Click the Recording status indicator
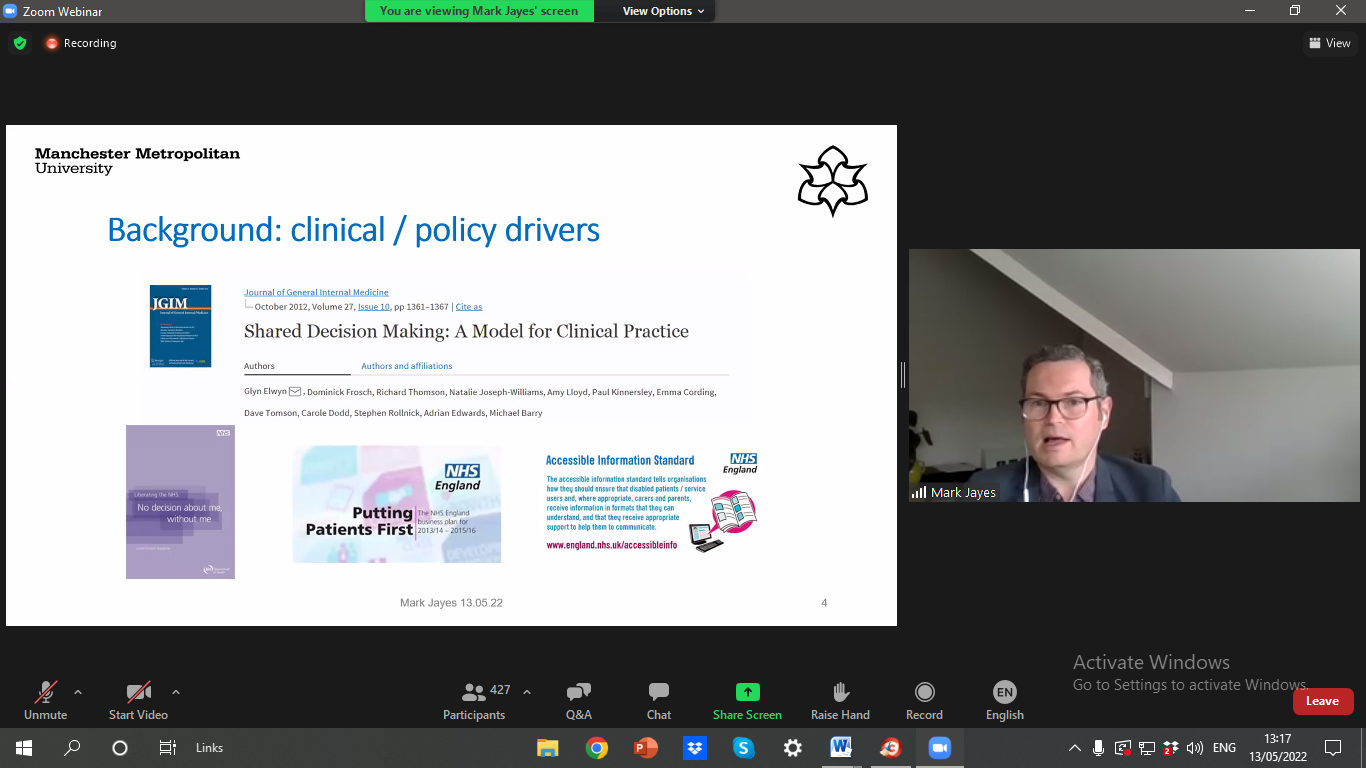This screenshot has height=768, width=1366. pyautogui.click(x=81, y=43)
